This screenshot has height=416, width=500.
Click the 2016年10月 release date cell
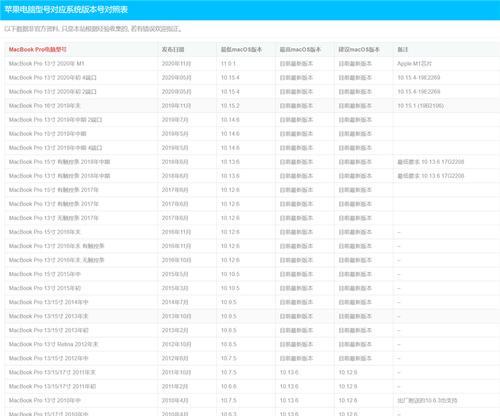tap(176, 260)
